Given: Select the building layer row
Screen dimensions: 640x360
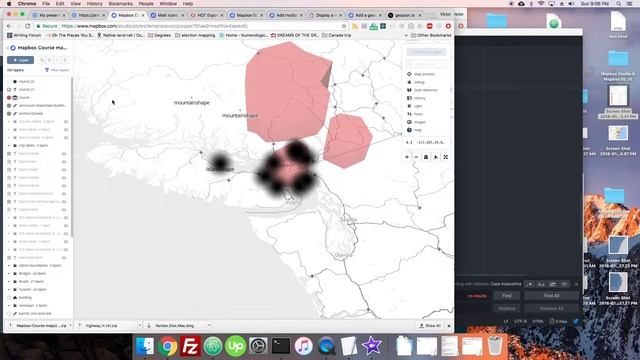Looking at the screenshot, I should tap(39, 298).
